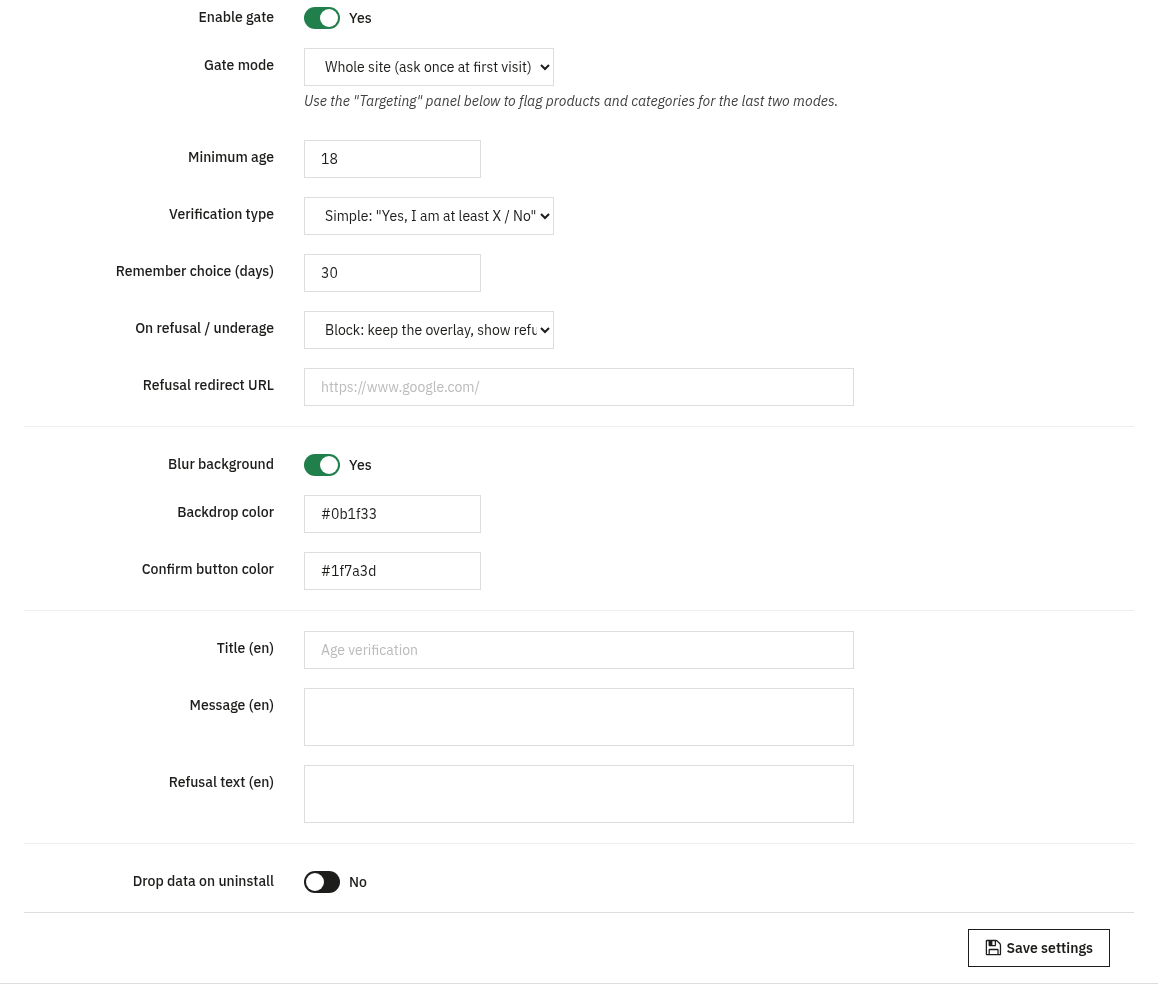Click the Targeting panel hint text

point(571,101)
